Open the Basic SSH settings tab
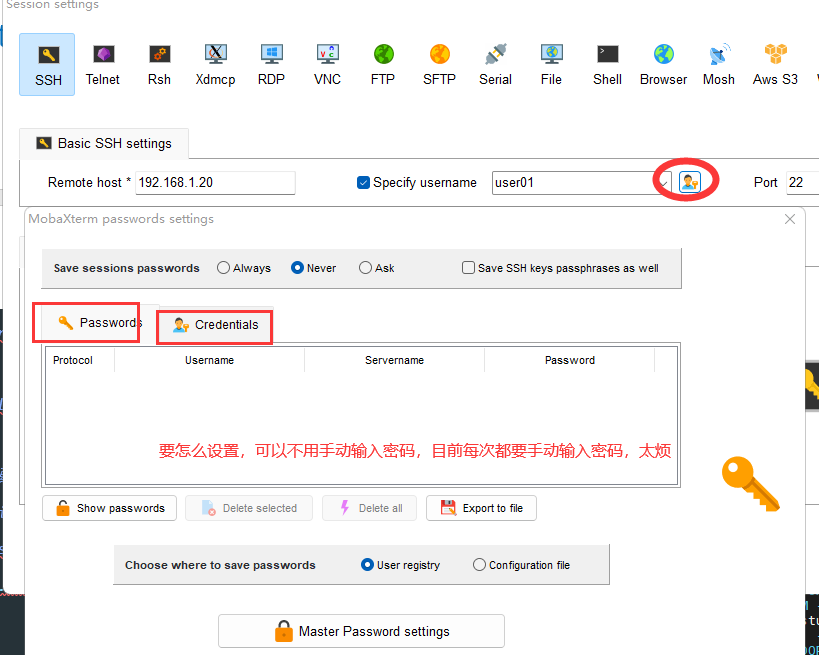 tap(104, 143)
